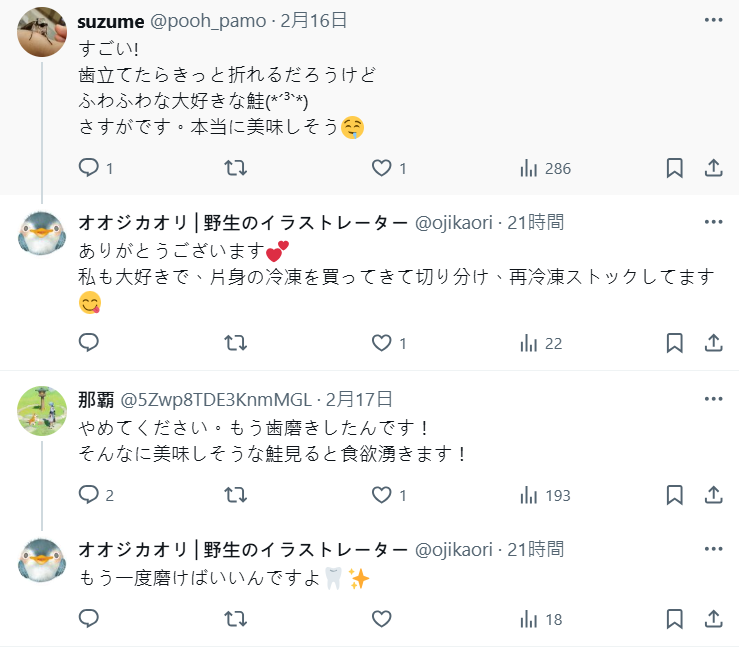Screen dimensions: 739x653
Task: Click suzume's profile avatar
Action: click(43, 33)
